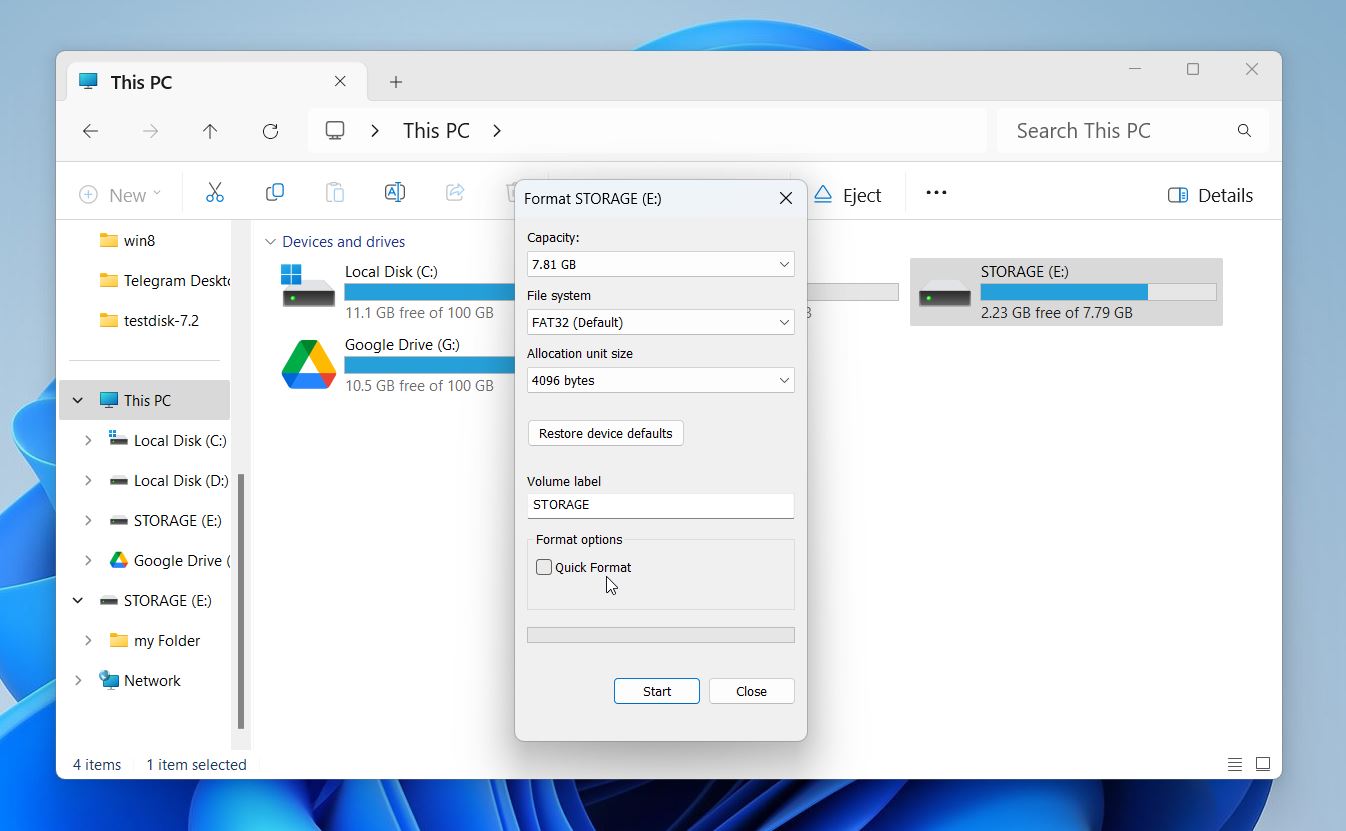Open Telegram Desktop folder in sidebar
This screenshot has width=1346, height=831.
click(x=164, y=280)
